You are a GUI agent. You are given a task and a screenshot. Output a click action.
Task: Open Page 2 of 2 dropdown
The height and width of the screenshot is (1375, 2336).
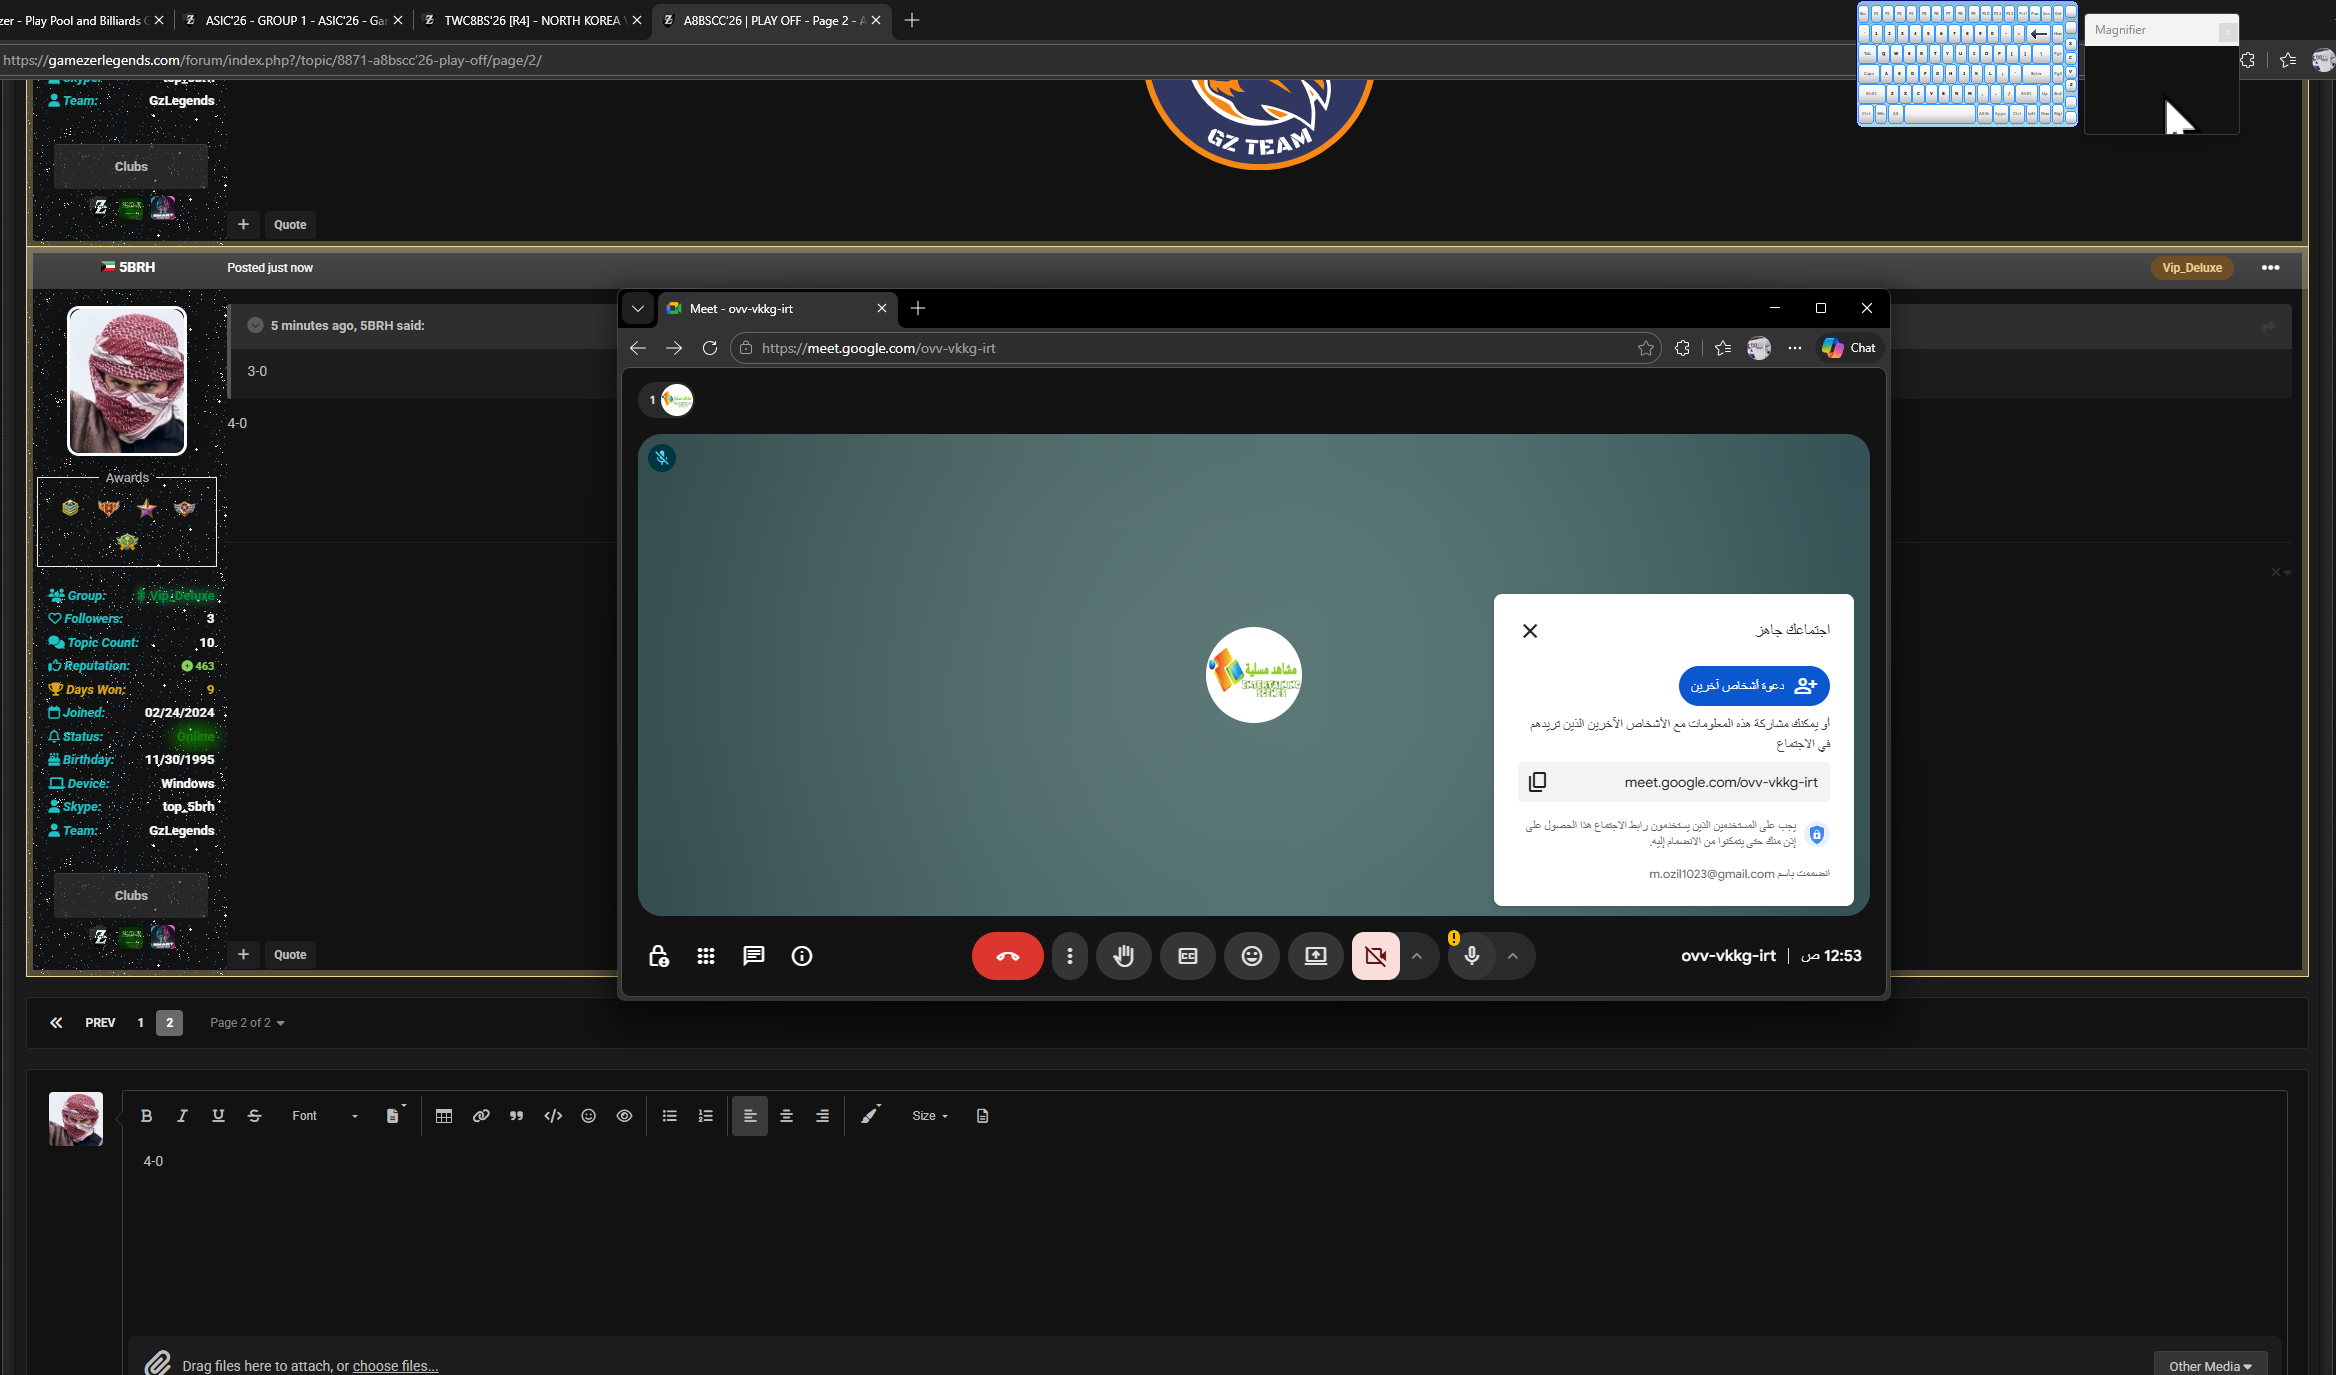247,1023
